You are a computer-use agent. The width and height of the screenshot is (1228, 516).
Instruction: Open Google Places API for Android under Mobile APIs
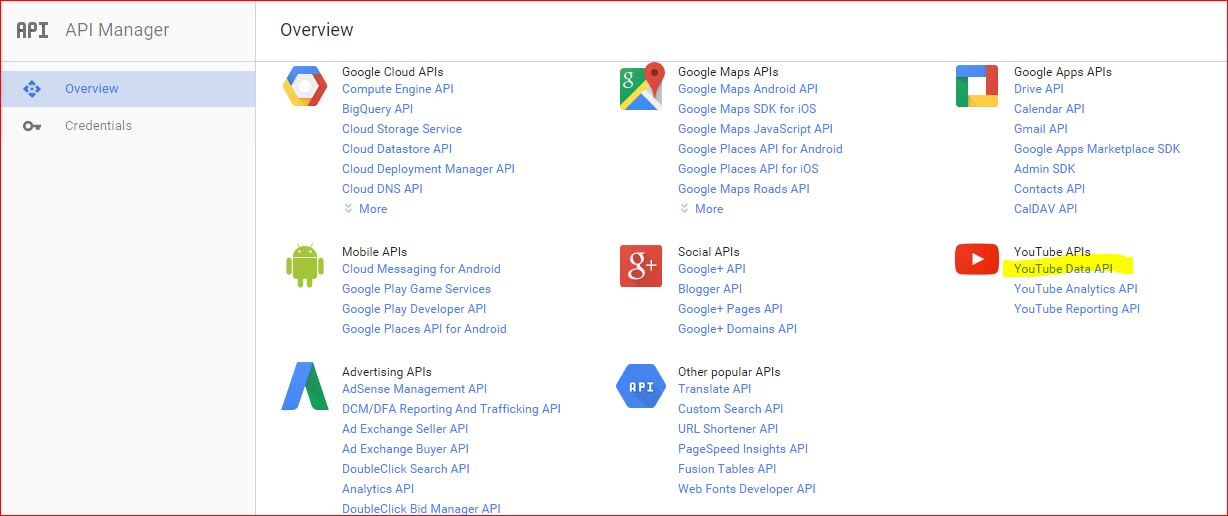(x=424, y=329)
